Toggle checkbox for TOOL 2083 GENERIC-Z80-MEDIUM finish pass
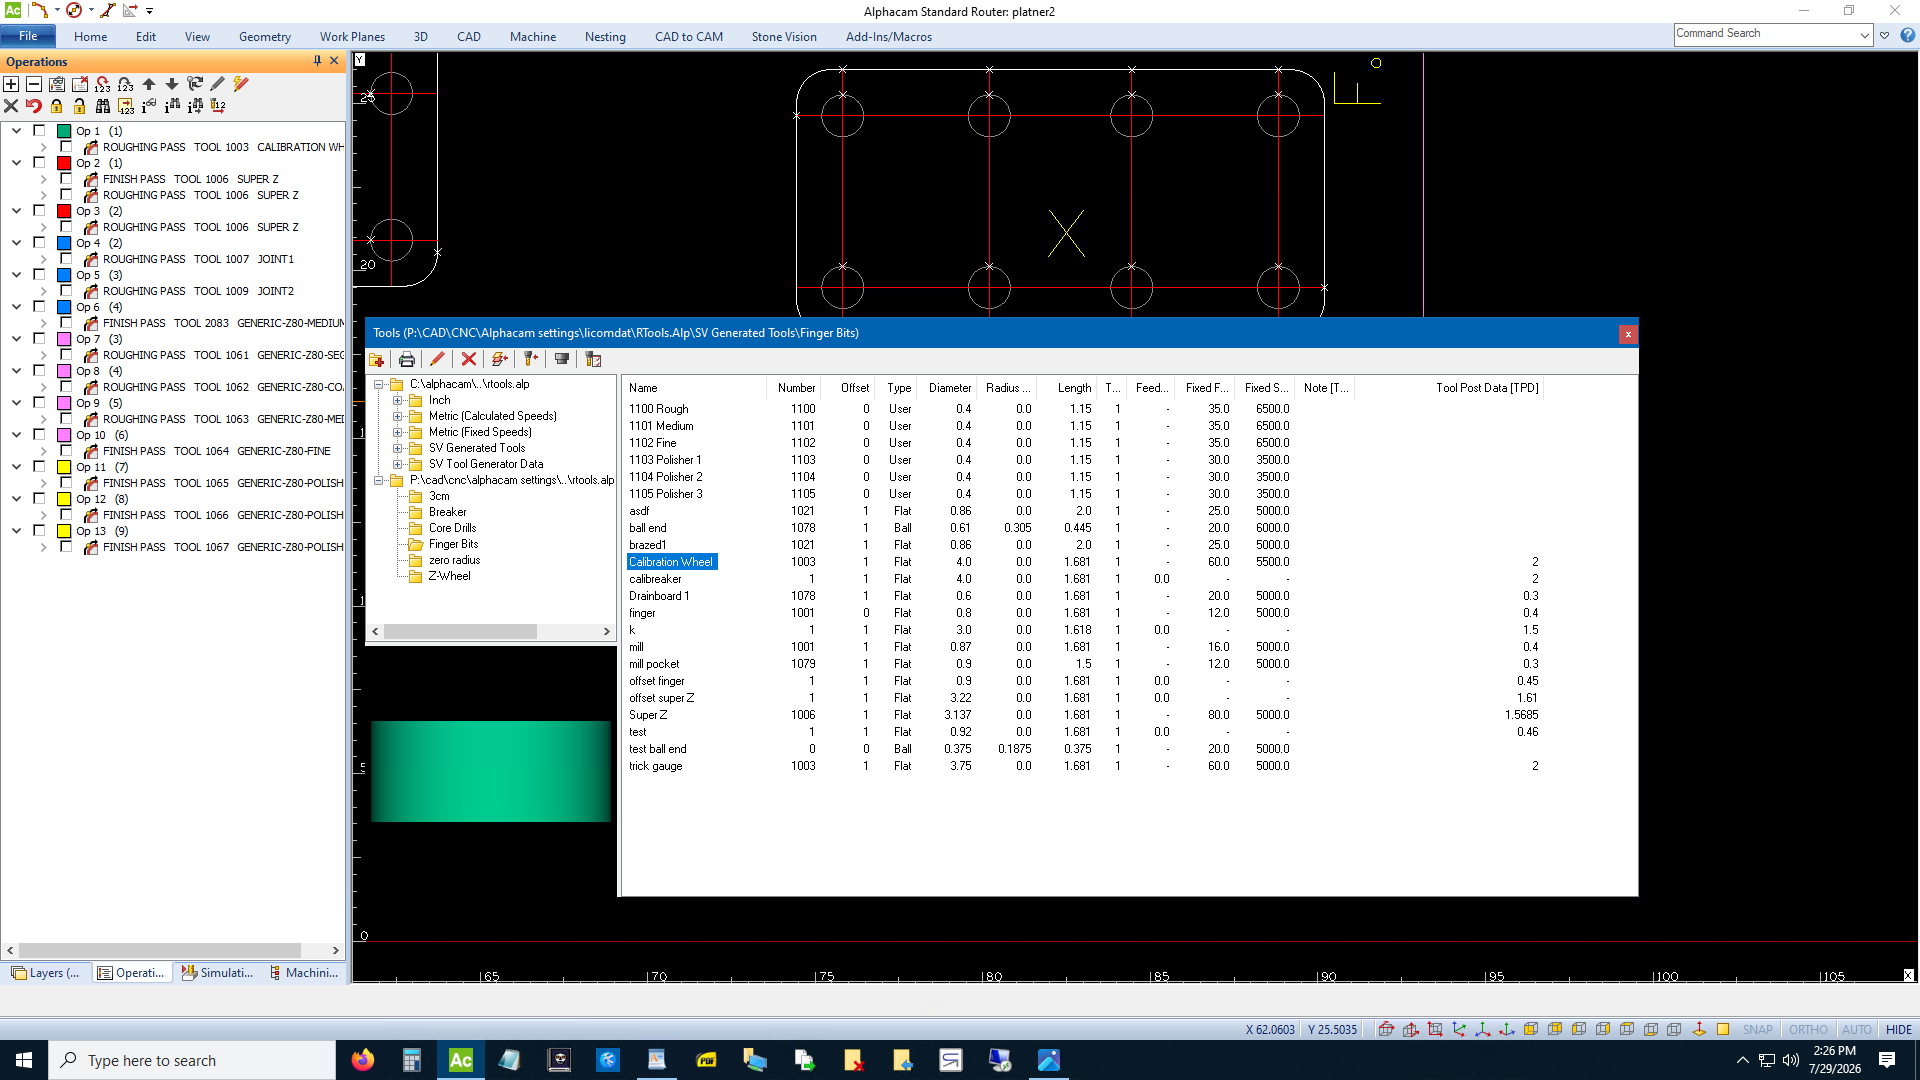 point(66,322)
